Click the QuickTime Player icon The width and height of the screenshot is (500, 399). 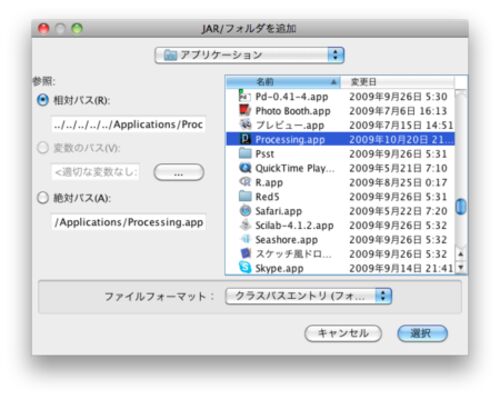pyautogui.click(x=245, y=168)
